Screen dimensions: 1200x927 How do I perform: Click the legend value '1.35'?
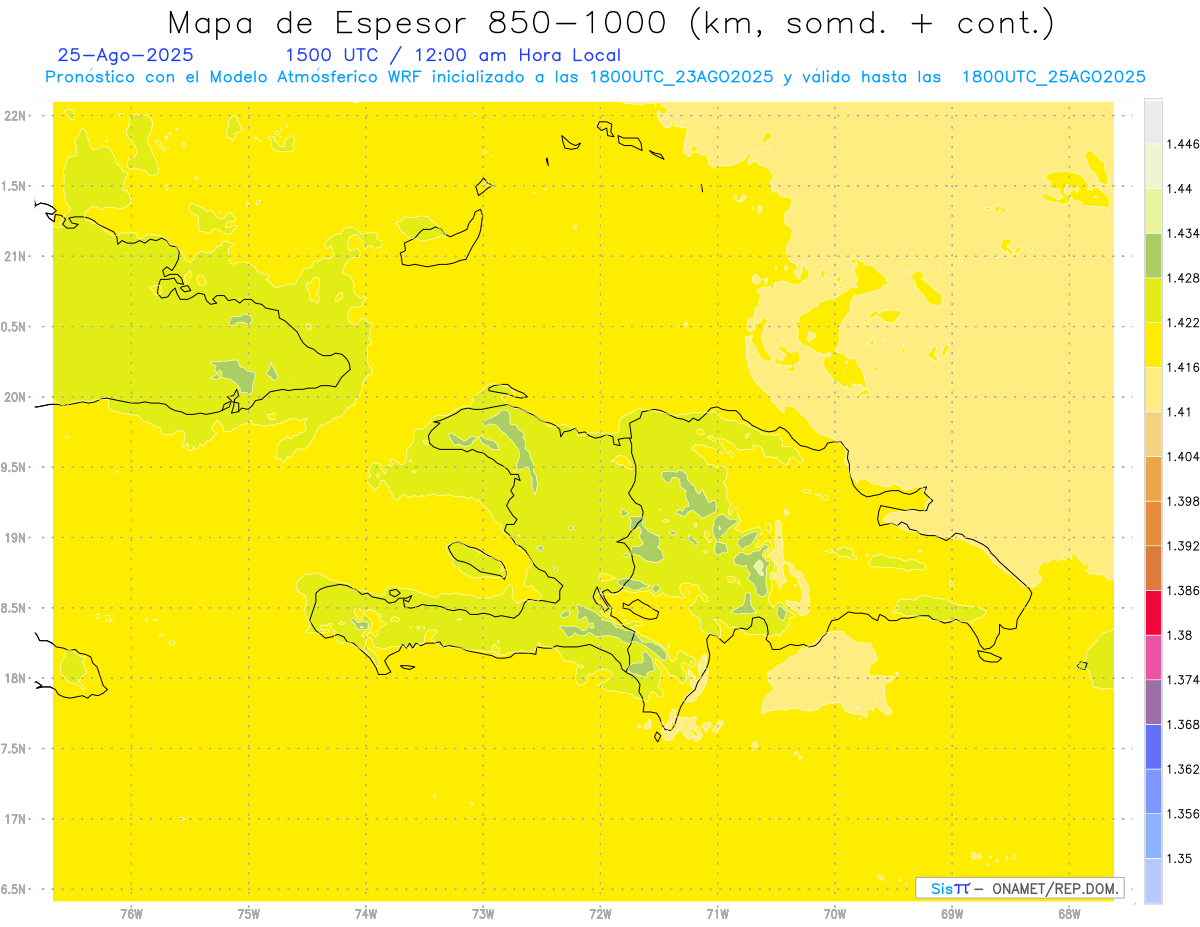tap(1178, 858)
